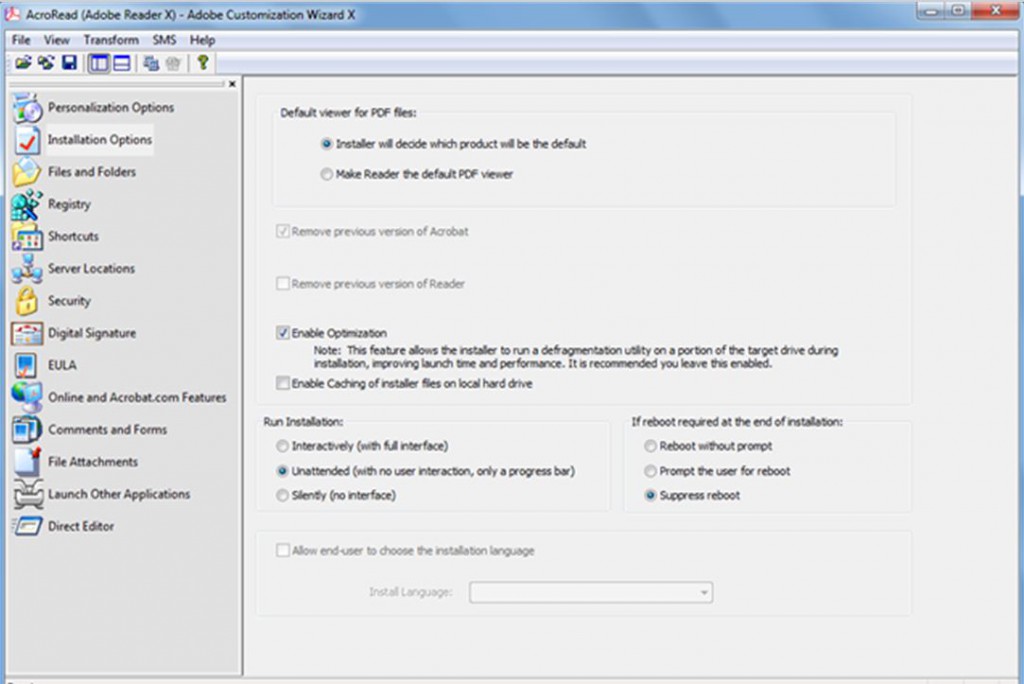Click the stacked windows toolbar icon
The image size is (1024, 684).
point(151,63)
